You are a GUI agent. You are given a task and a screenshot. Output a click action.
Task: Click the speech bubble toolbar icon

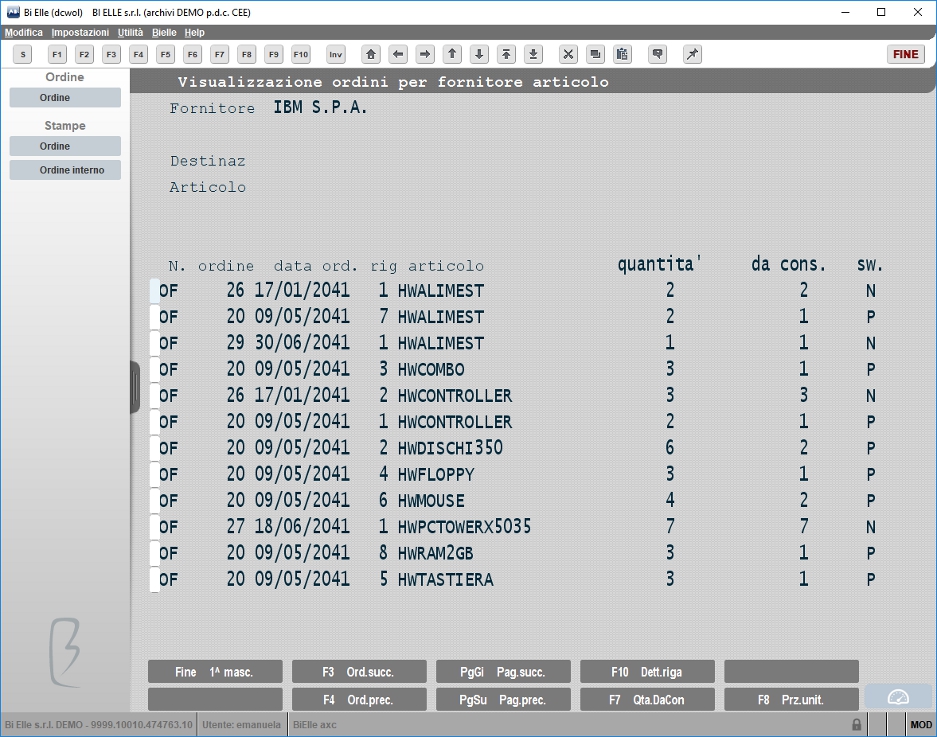tap(657, 54)
